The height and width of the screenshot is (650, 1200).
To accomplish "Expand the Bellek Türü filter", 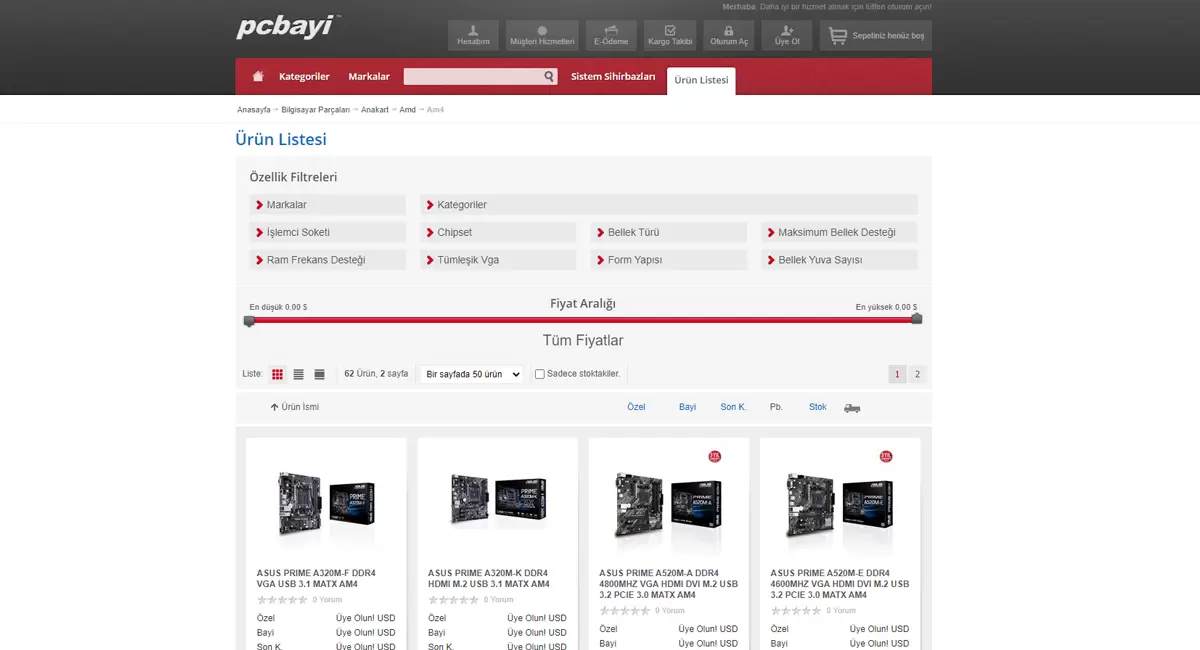I will [x=669, y=232].
